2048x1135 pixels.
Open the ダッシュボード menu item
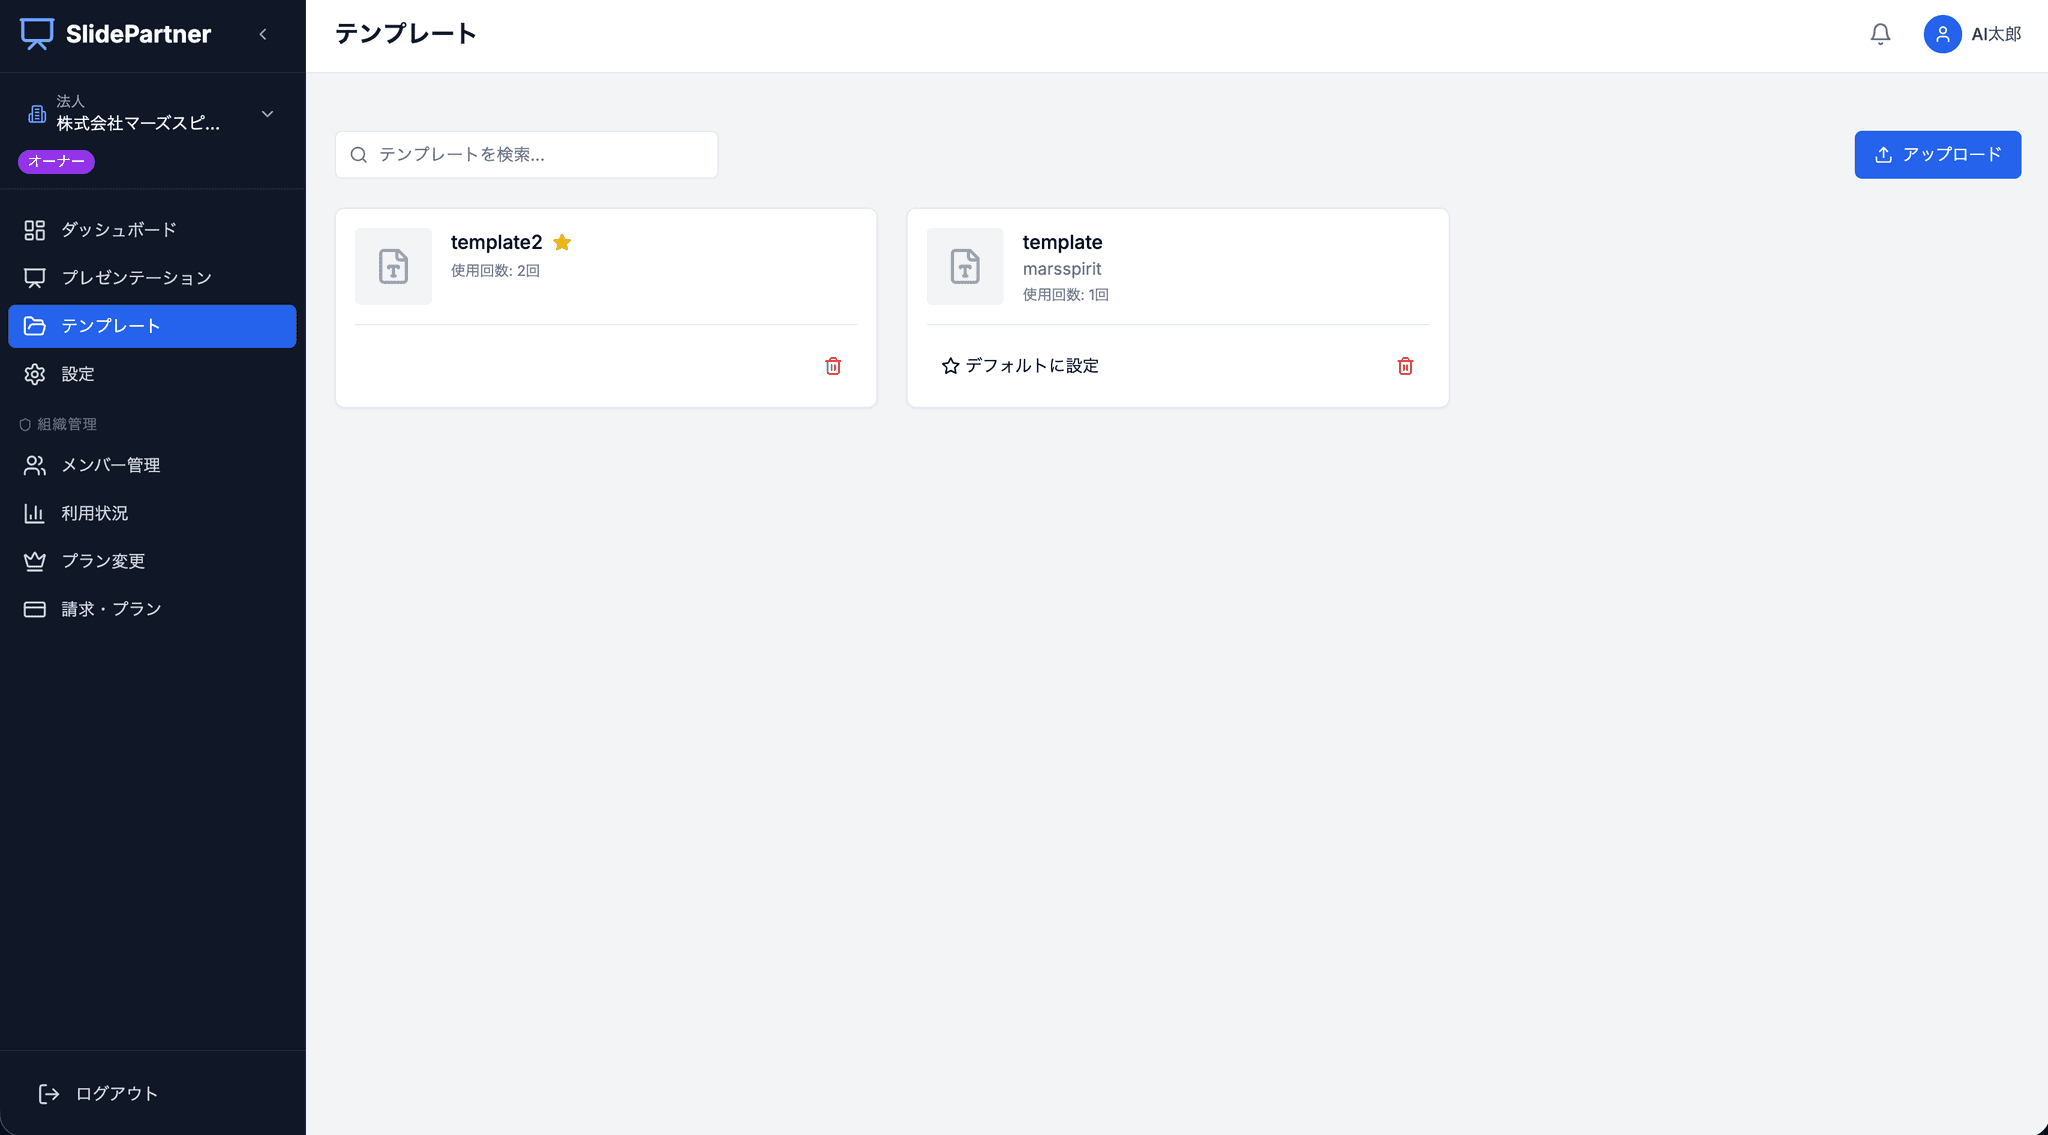pyautogui.click(x=119, y=230)
